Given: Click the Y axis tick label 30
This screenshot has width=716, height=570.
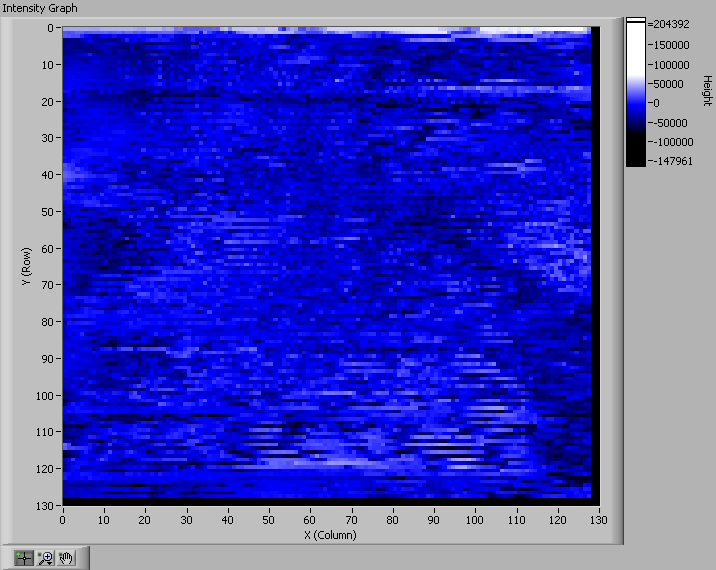Looking at the screenshot, I should pyautogui.click(x=48, y=137).
